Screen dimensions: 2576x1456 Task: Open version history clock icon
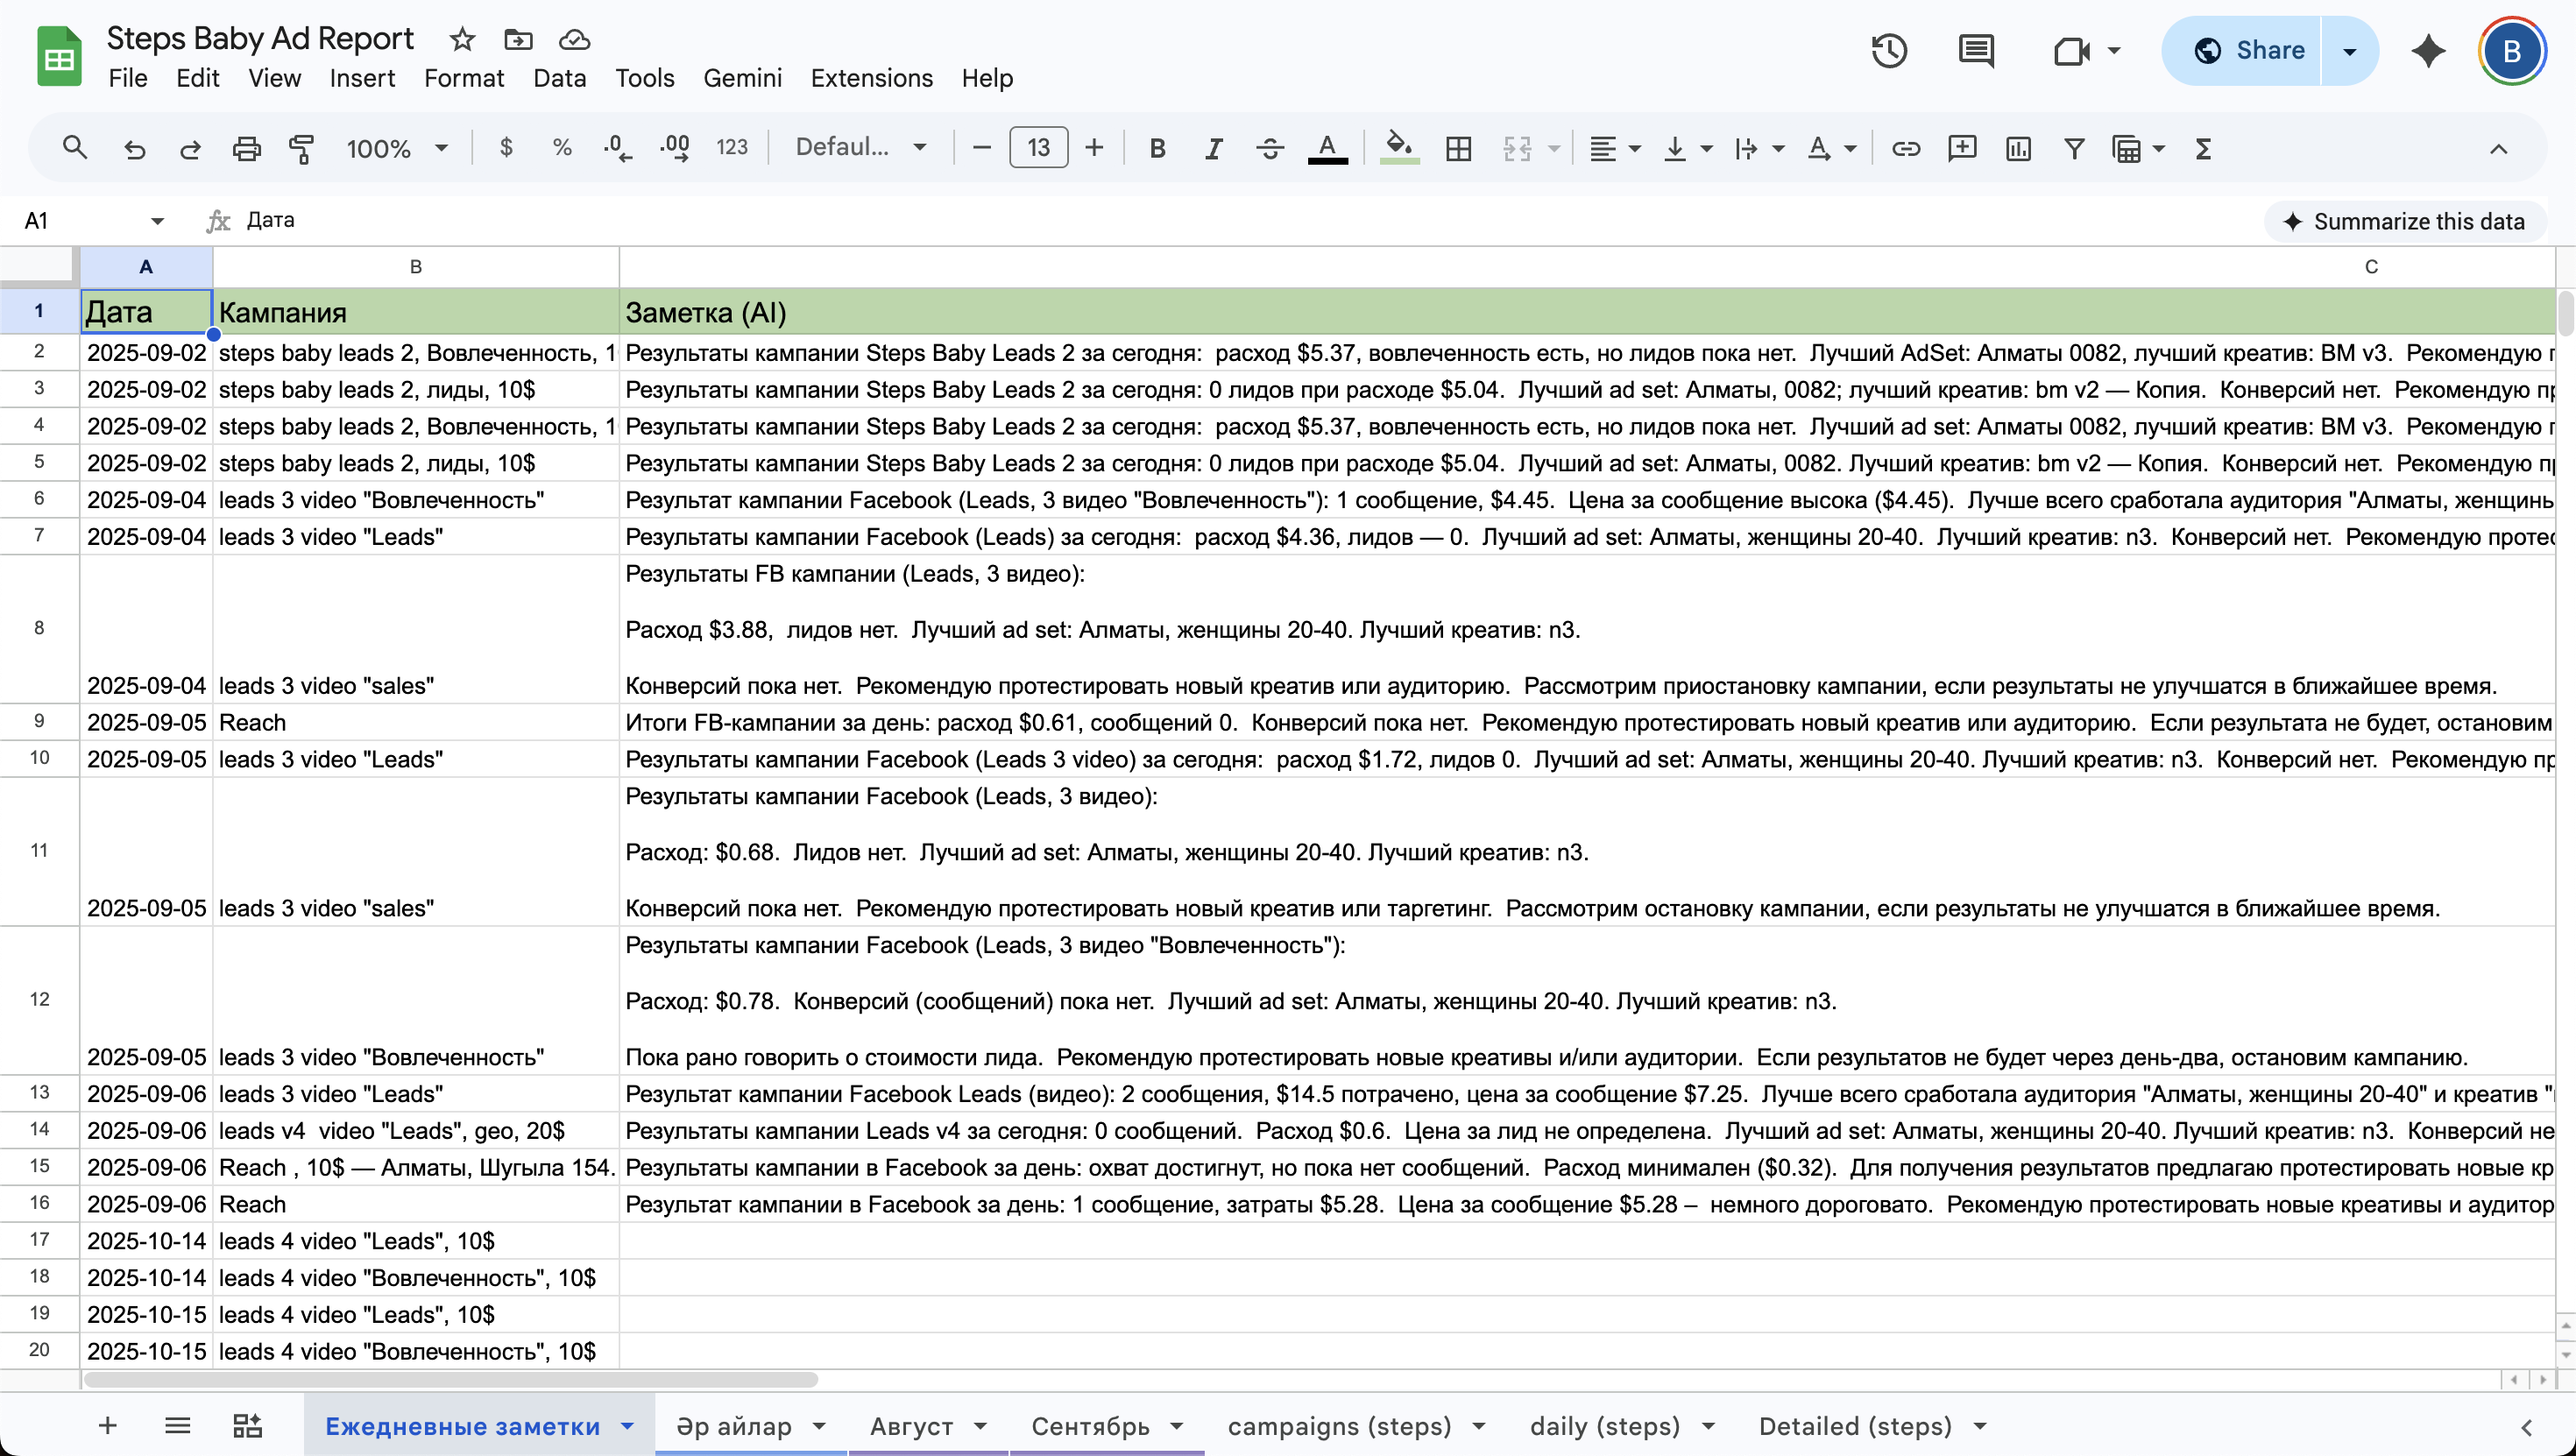(1889, 51)
